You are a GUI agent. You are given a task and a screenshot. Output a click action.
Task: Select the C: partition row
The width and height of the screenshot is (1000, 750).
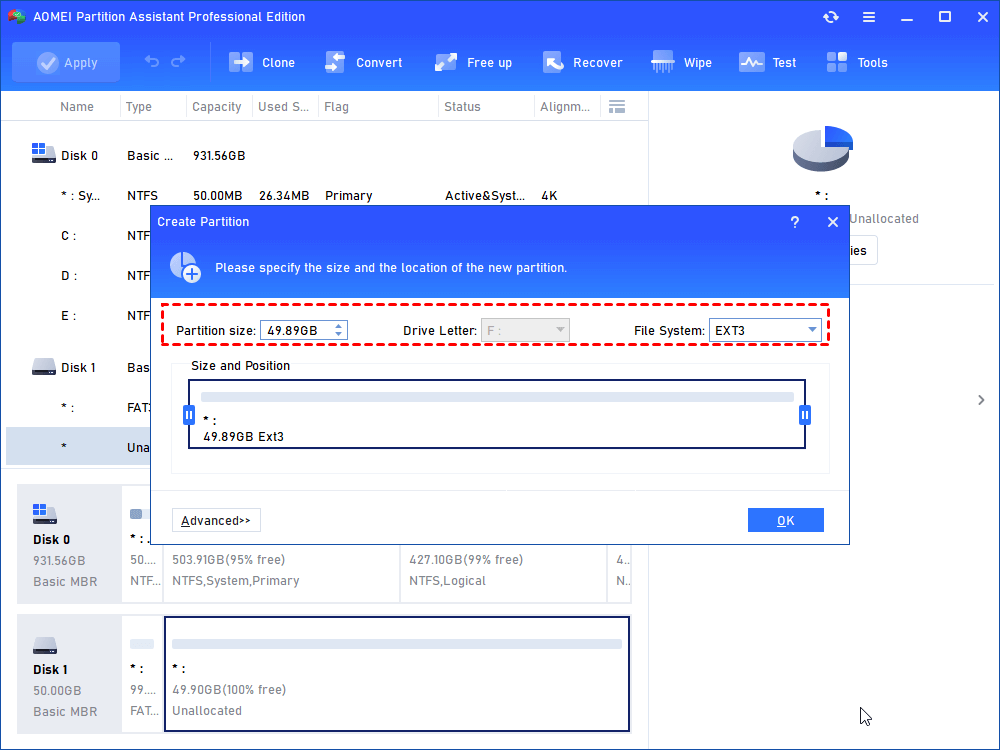pos(79,236)
